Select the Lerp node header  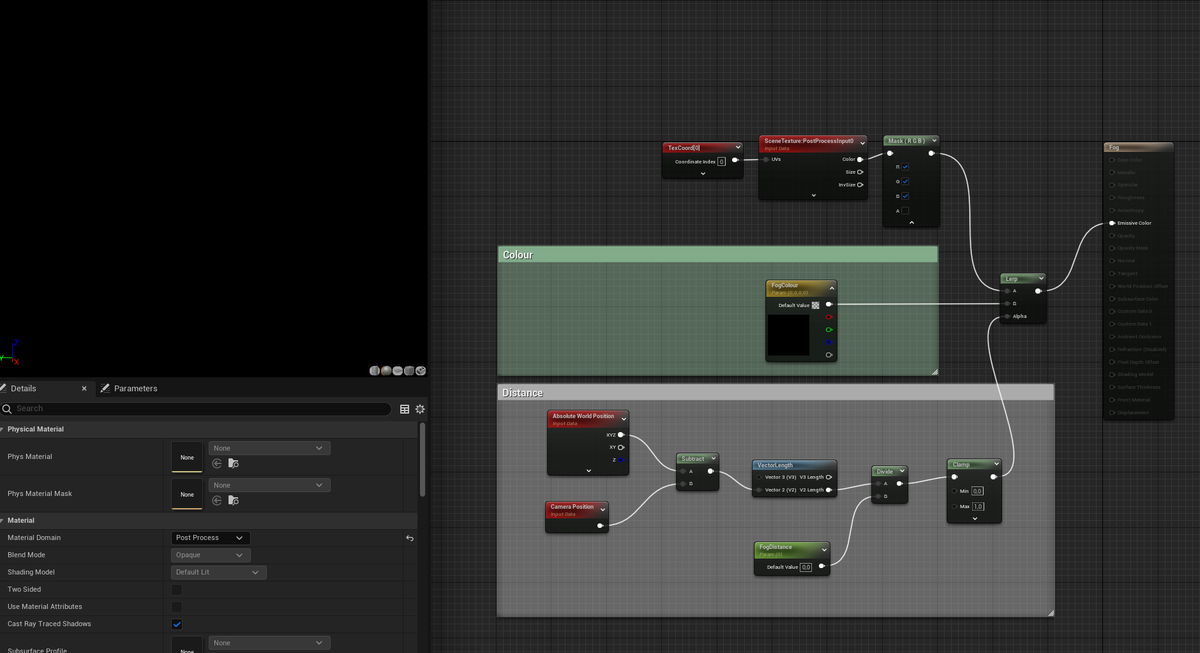point(1023,278)
